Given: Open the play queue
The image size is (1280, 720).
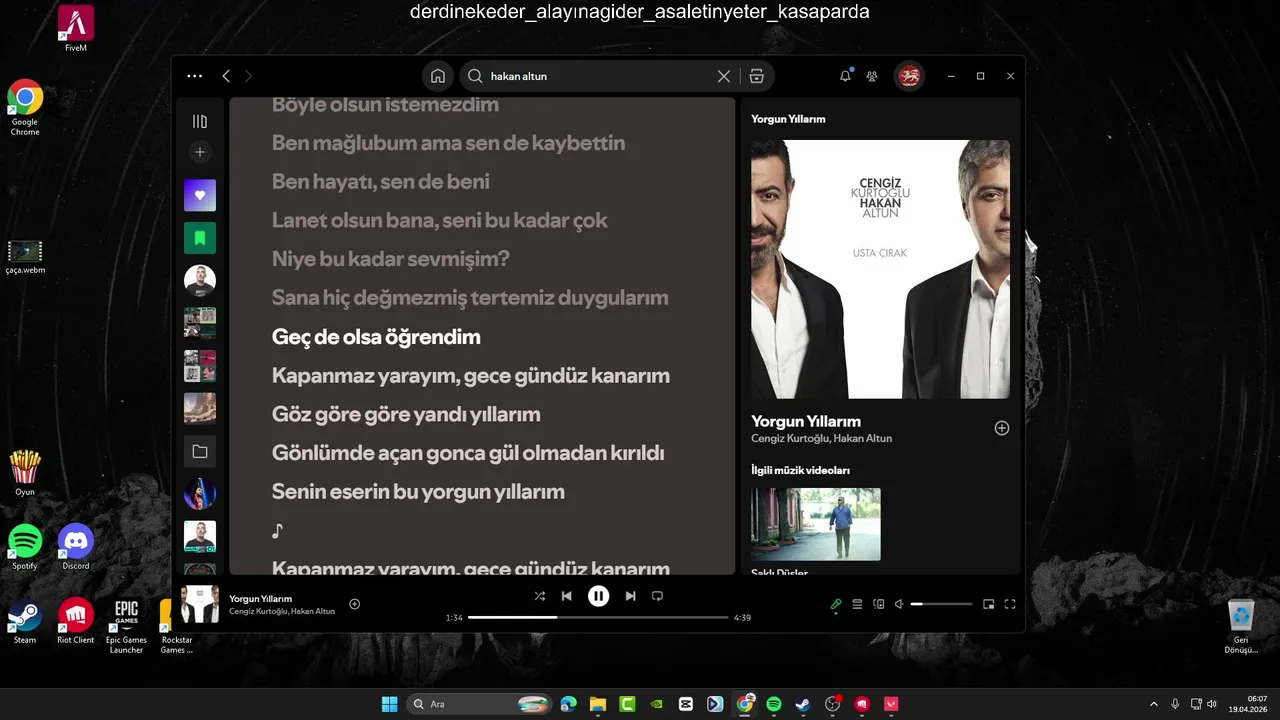Looking at the screenshot, I should pos(857,604).
